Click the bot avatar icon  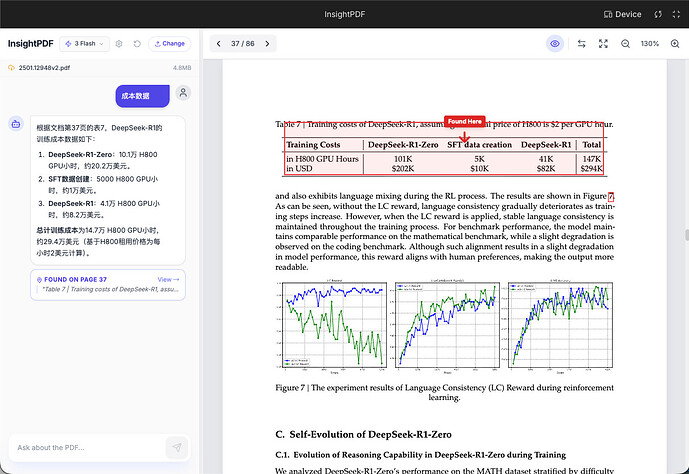[x=16, y=124]
